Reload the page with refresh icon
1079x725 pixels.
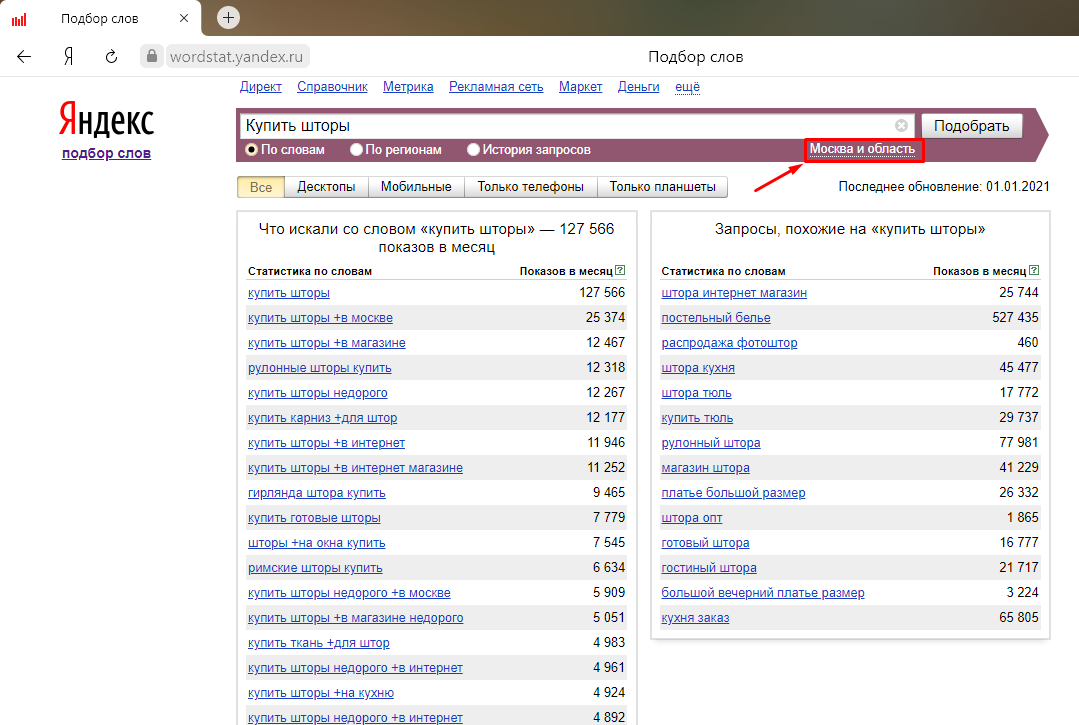point(111,56)
